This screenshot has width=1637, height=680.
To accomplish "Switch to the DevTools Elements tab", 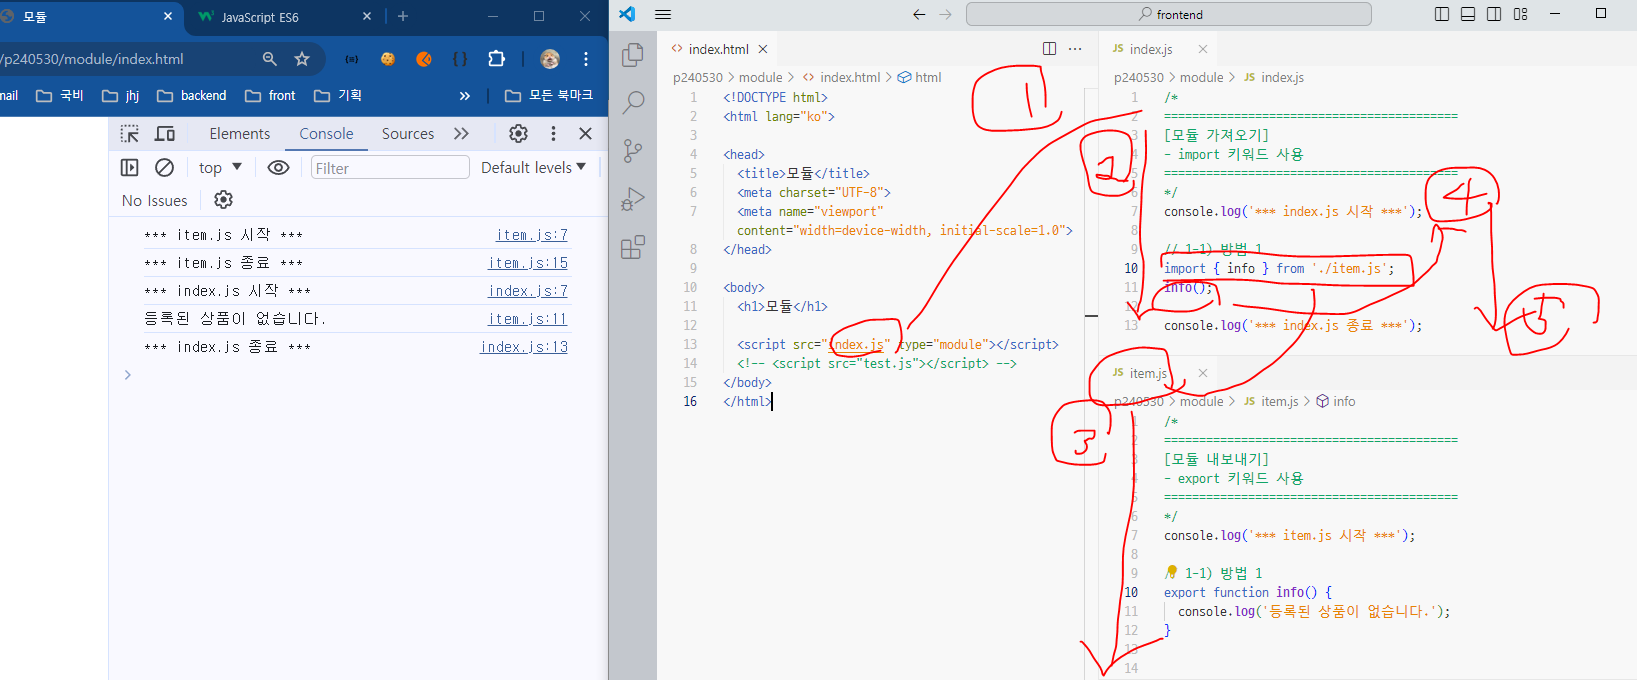I will pos(239,133).
